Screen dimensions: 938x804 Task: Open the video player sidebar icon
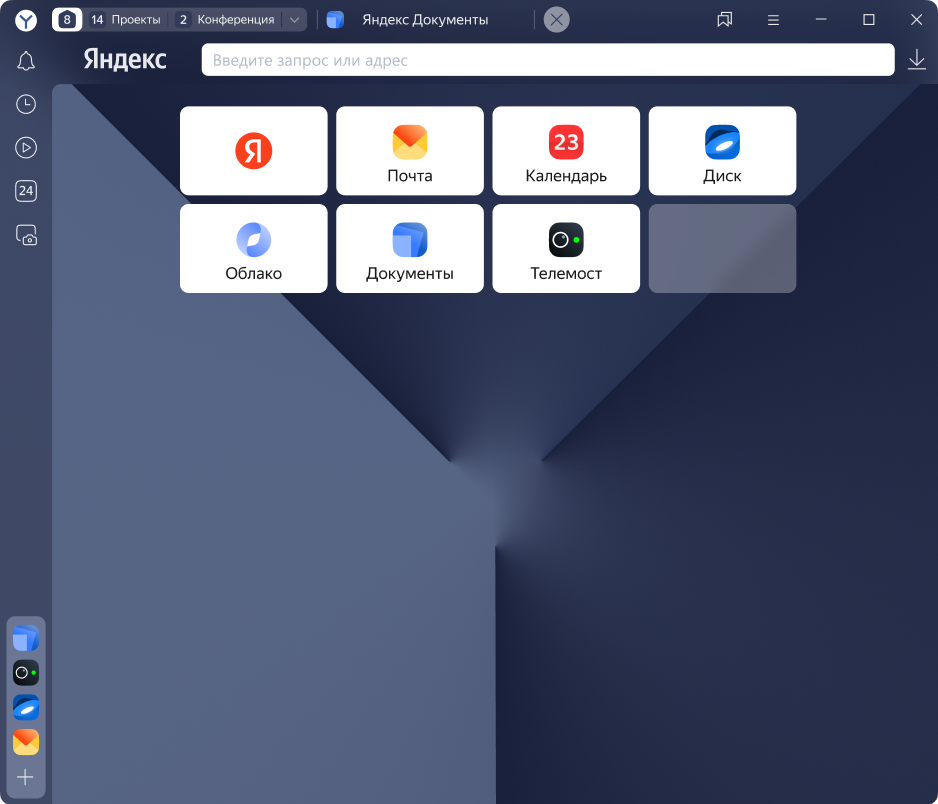pyautogui.click(x=26, y=147)
